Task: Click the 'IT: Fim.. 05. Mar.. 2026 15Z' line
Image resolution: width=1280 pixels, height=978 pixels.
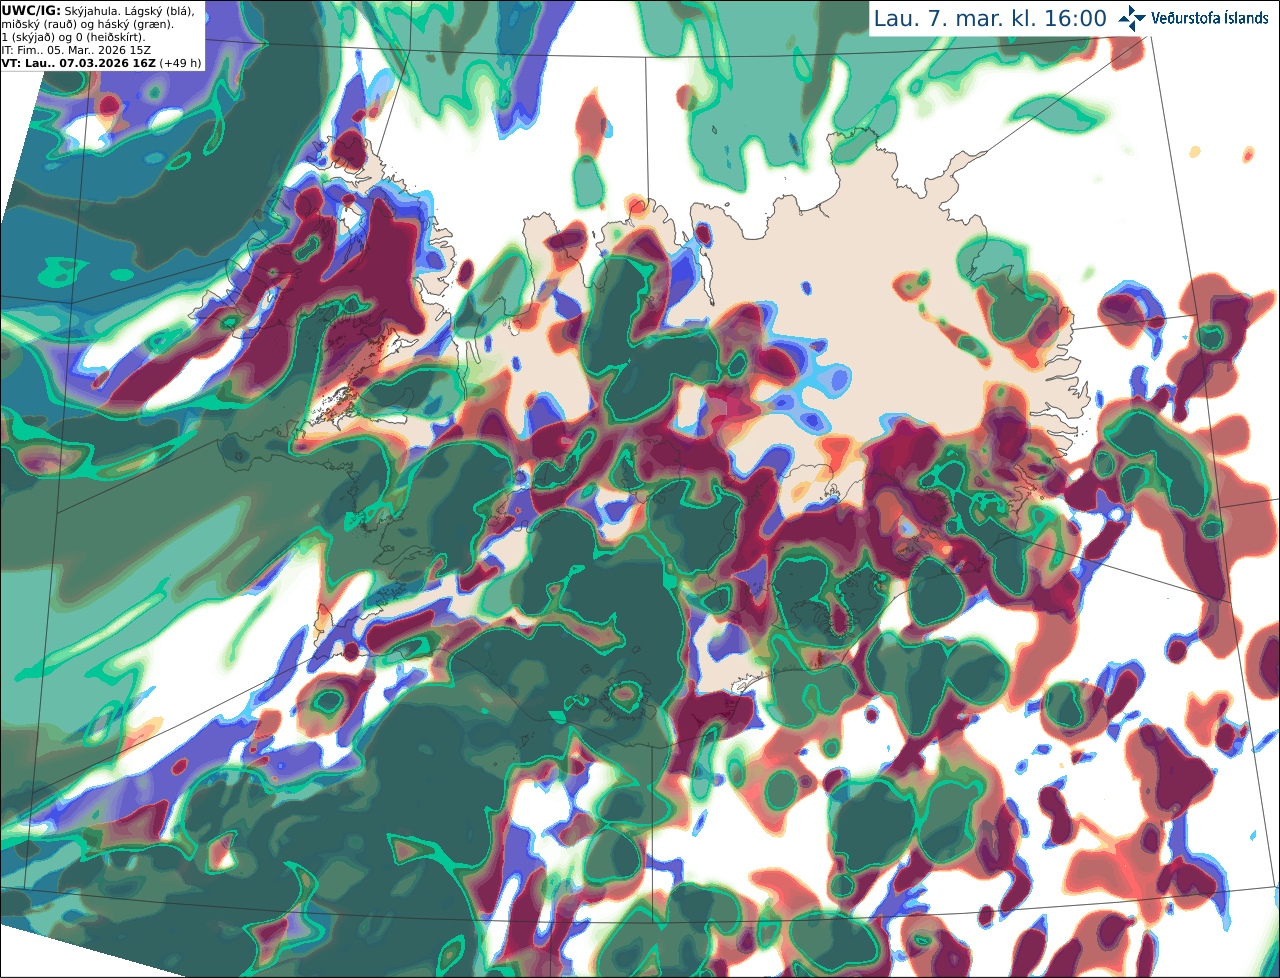Action: pos(76,49)
